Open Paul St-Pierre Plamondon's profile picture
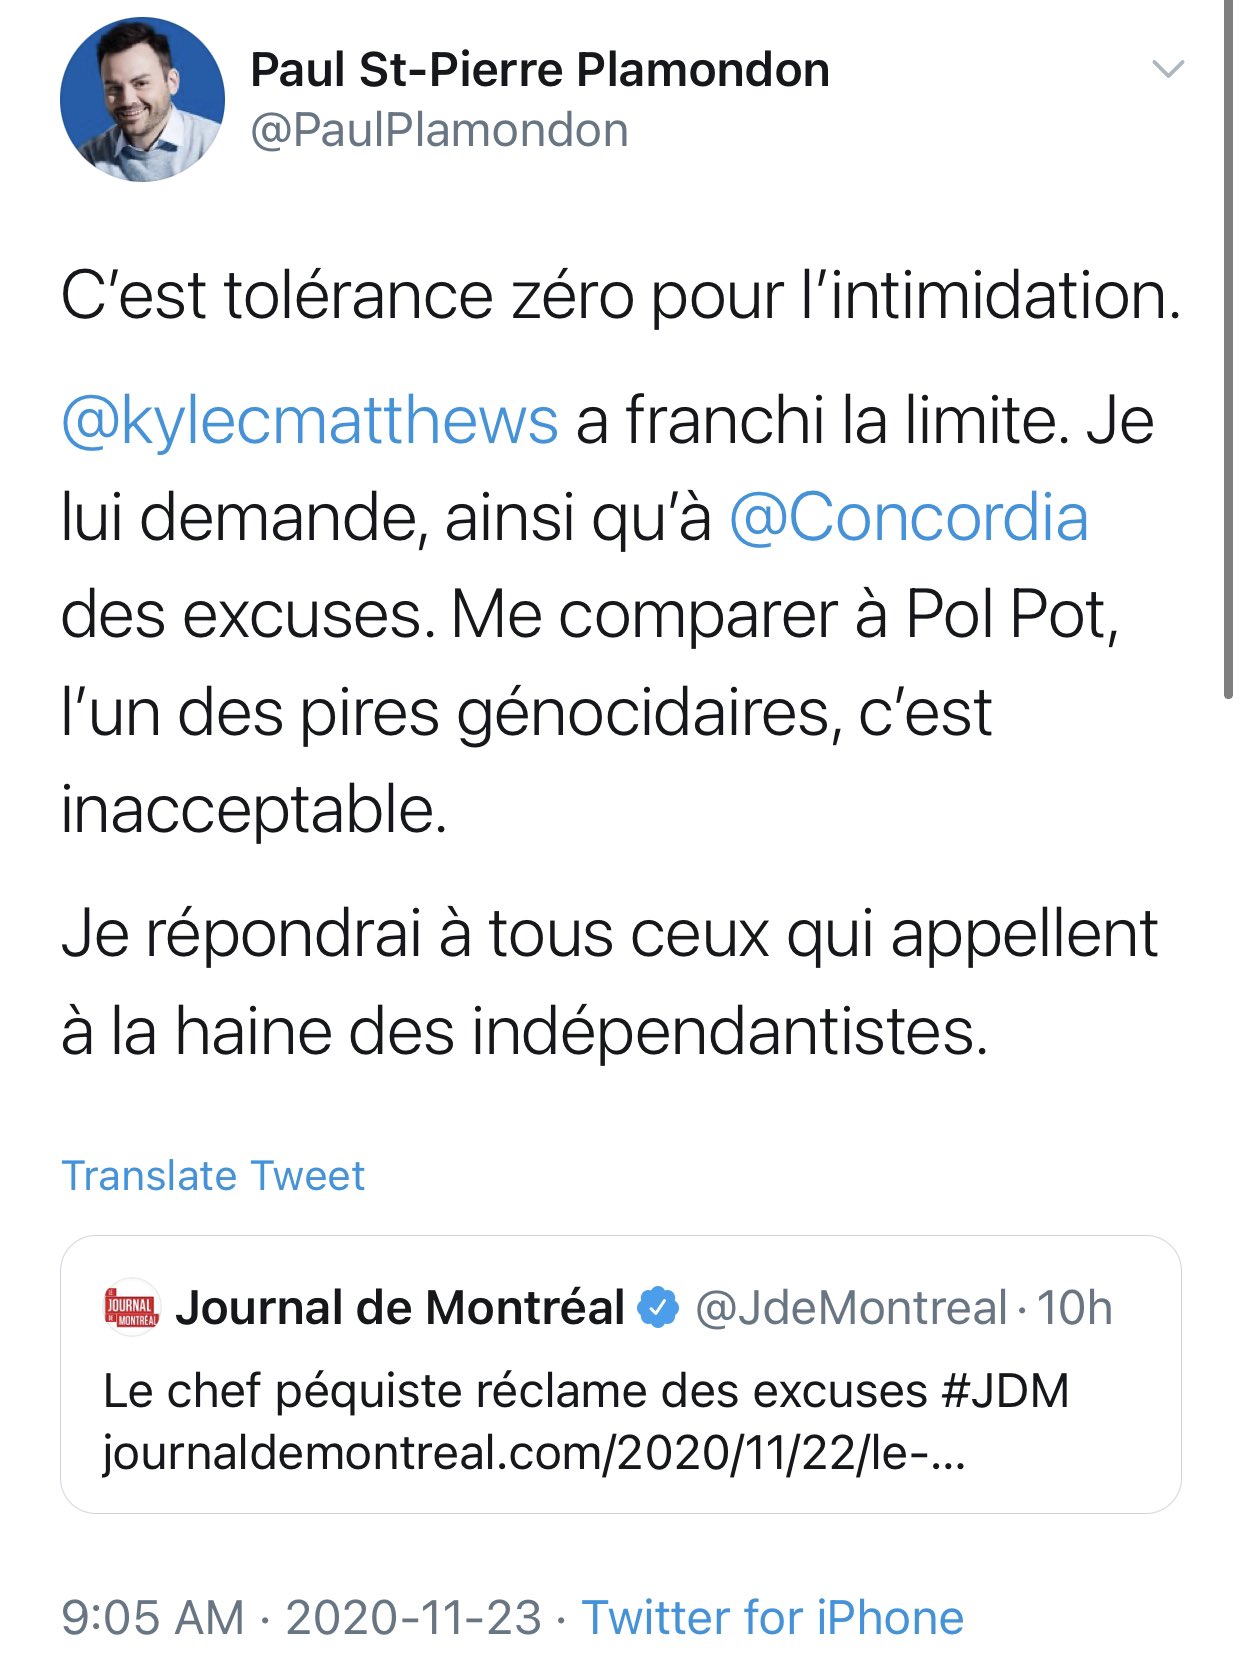This screenshot has height=1670, width=1242. (142, 99)
